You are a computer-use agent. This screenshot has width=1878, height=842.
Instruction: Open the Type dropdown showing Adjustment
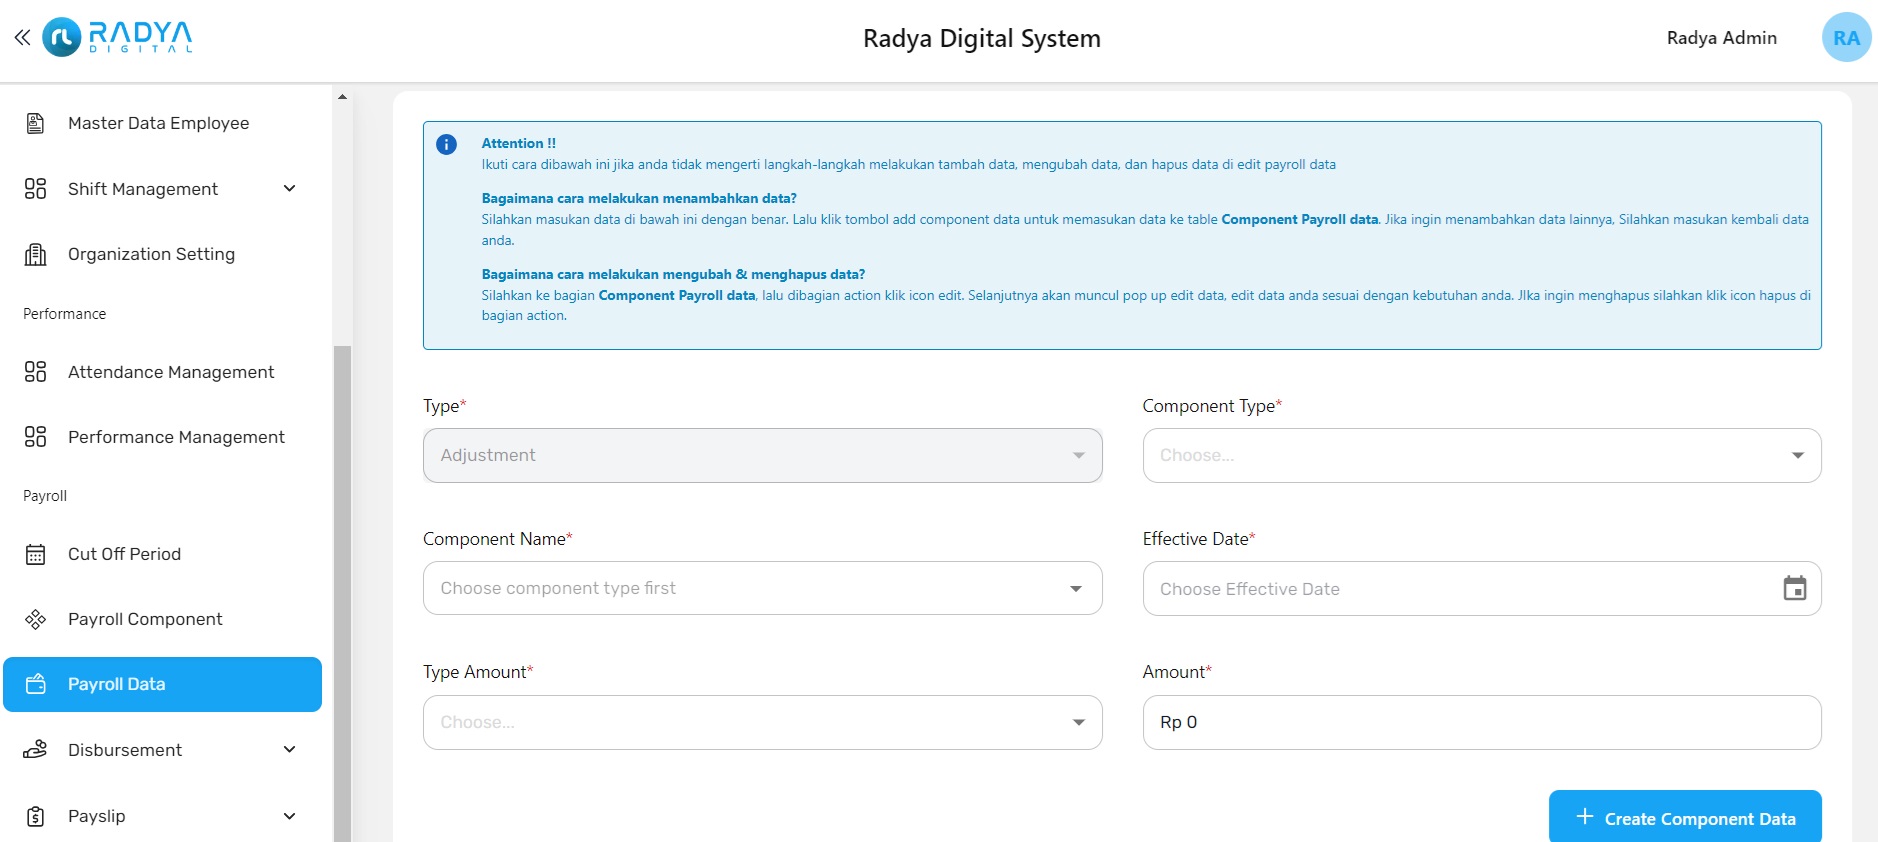click(762, 455)
